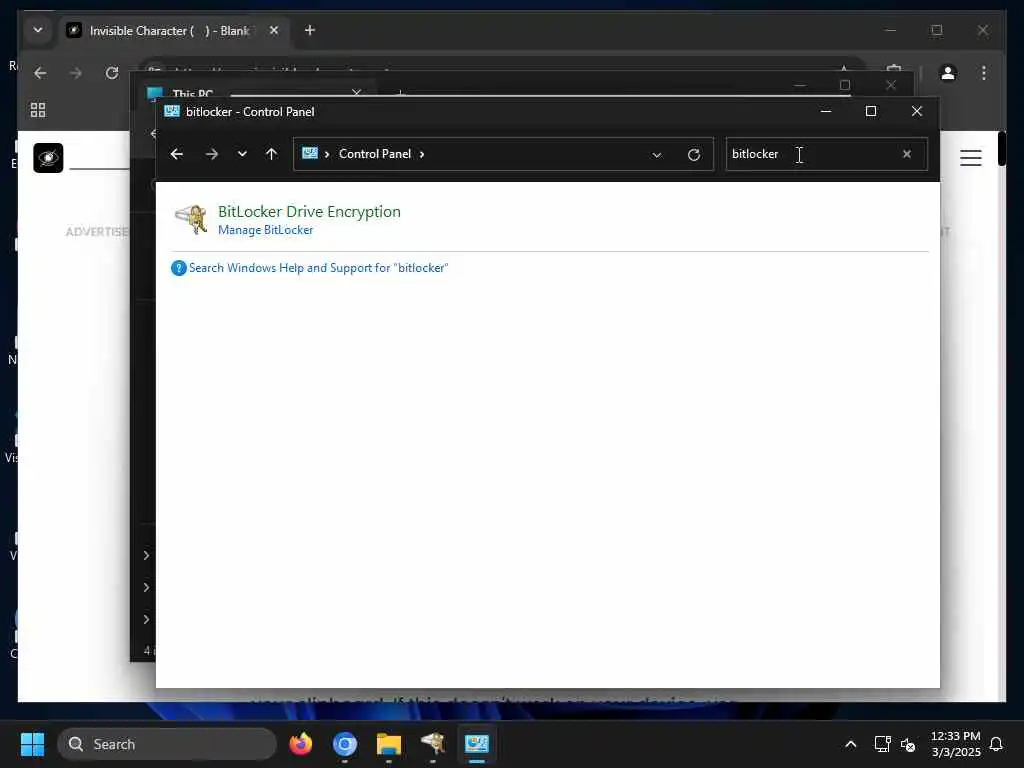The height and width of the screenshot is (768, 1024).
Task: Open Windows Start menu
Action: pyautogui.click(x=32, y=744)
